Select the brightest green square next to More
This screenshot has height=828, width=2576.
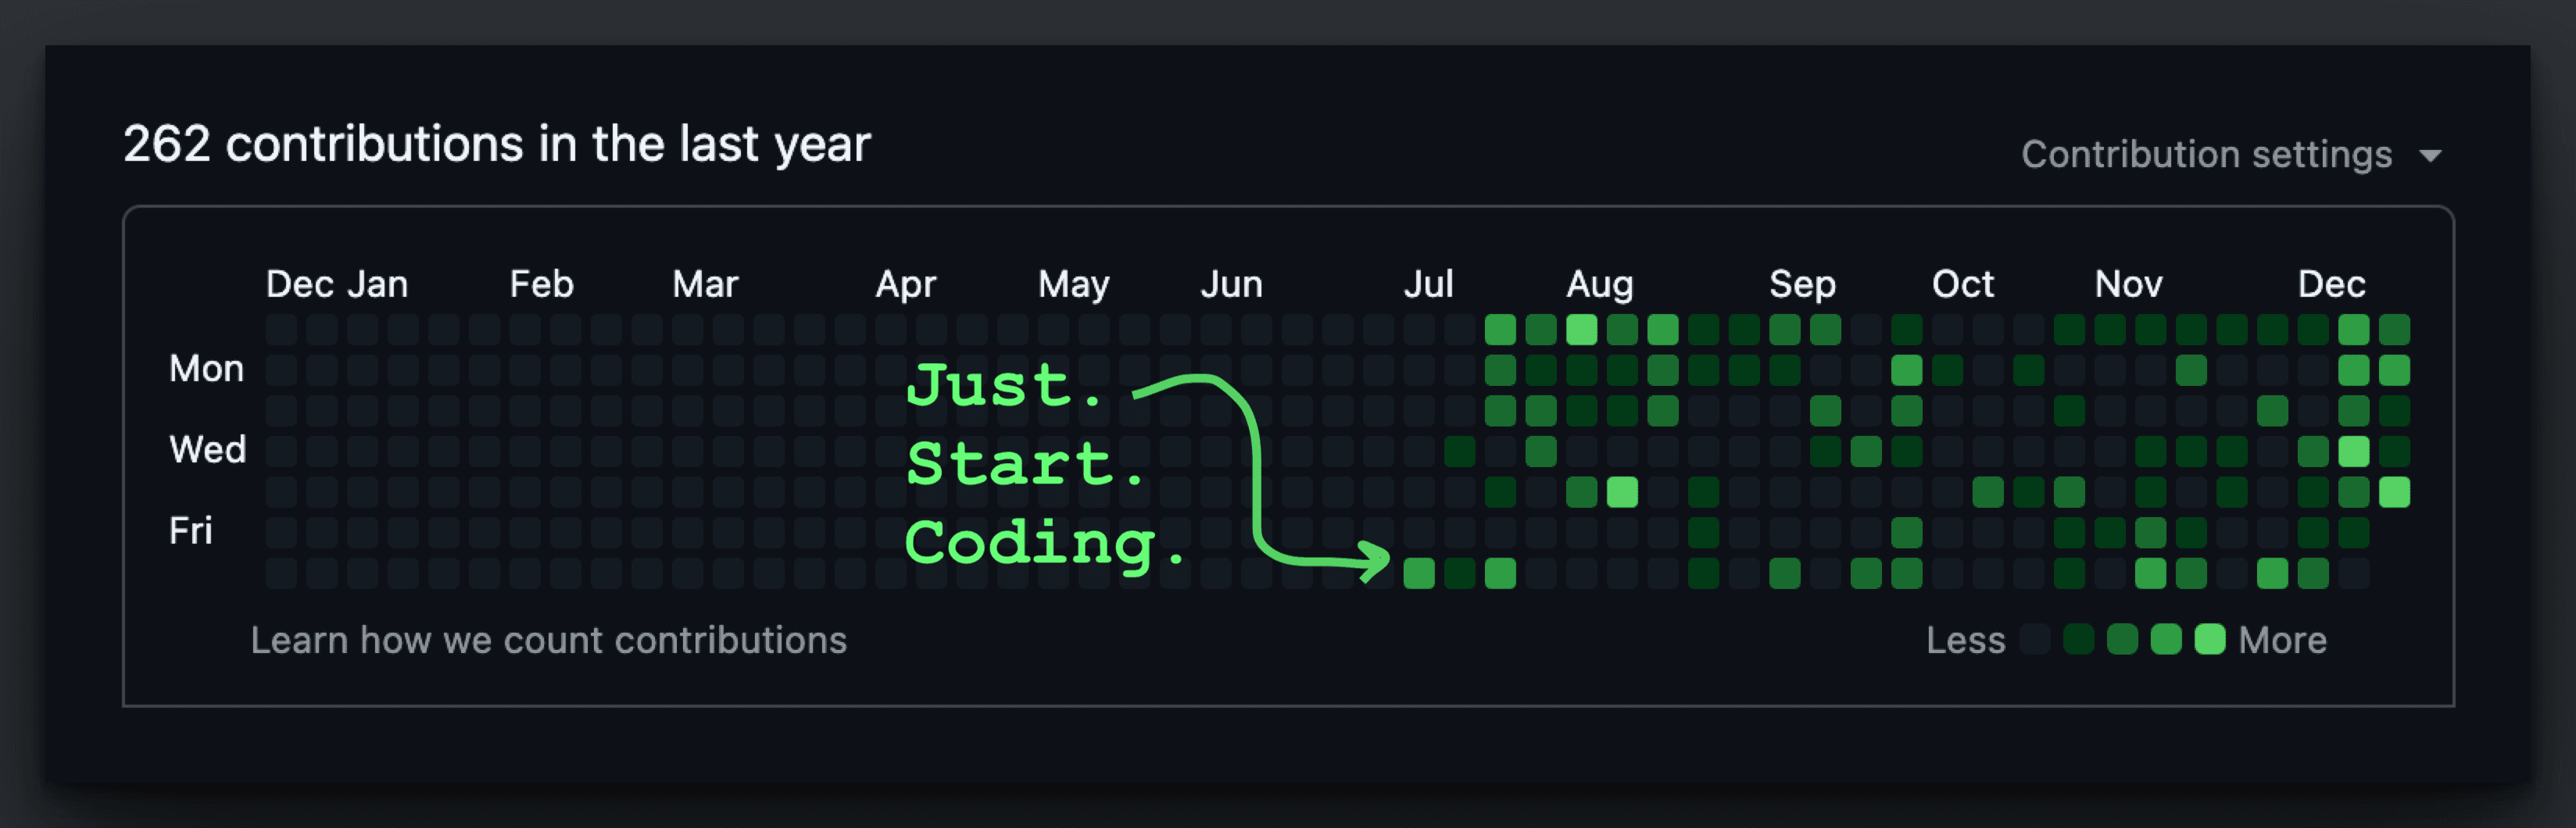(x=2210, y=640)
